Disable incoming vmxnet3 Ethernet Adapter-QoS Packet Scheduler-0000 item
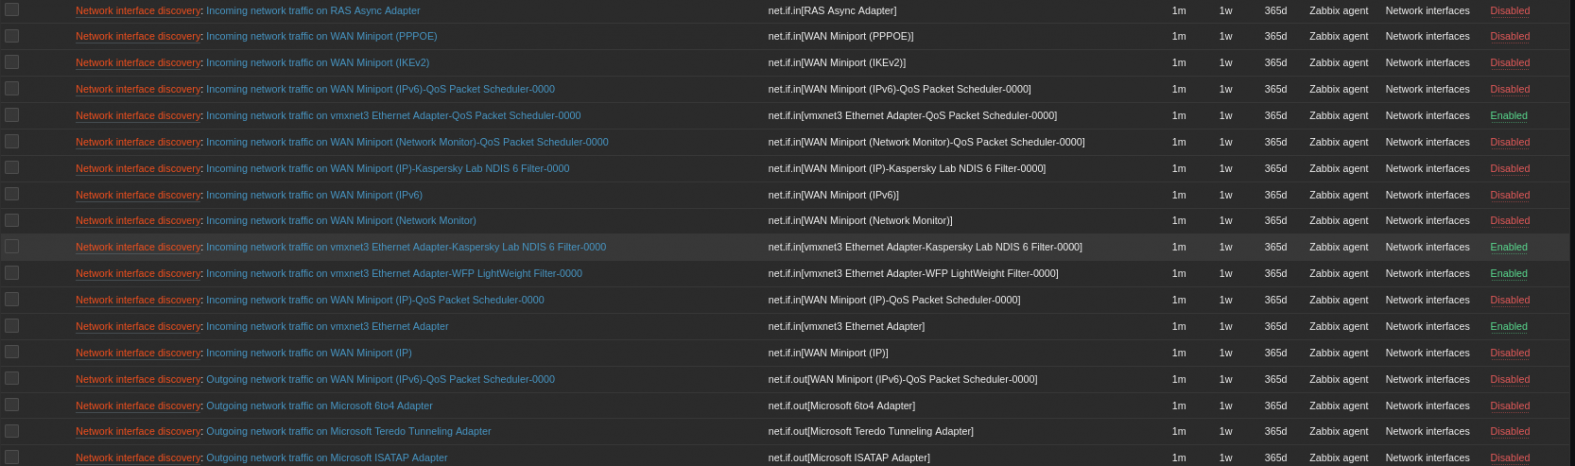Viewport: 1575px width, 466px height. tap(1508, 116)
